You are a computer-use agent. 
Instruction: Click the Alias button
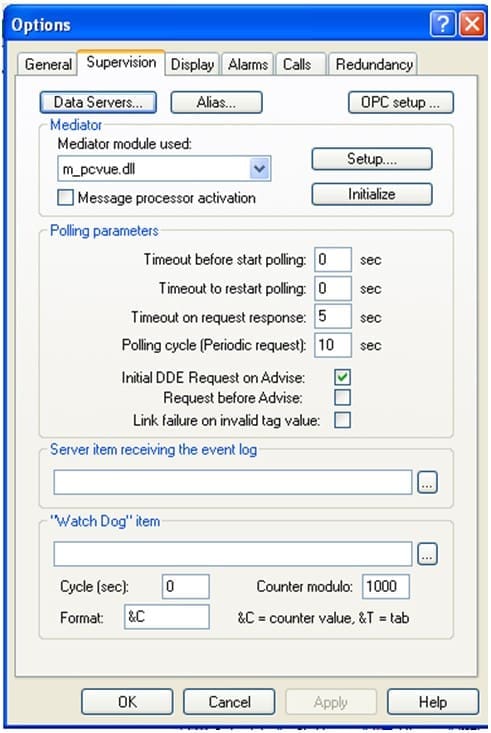(x=216, y=102)
